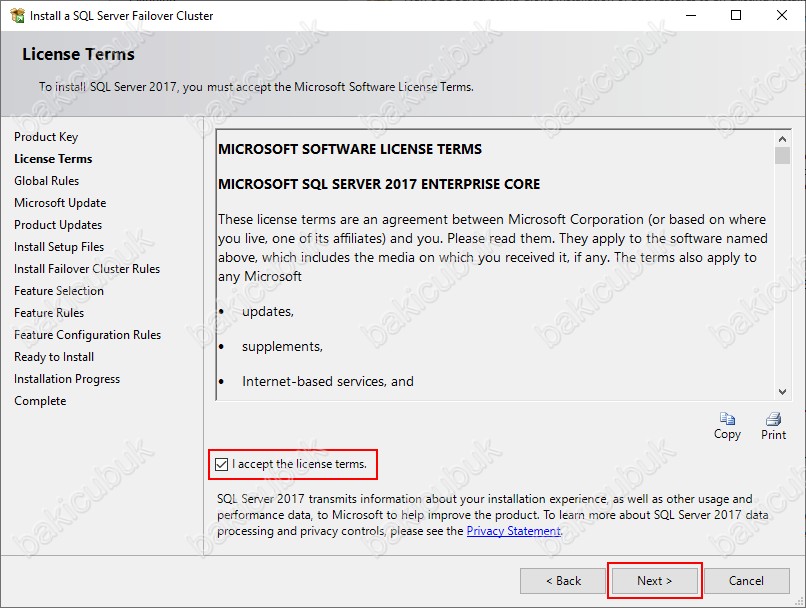The height and width of the screenshot is (608, 806).
Task: Click the Copy icon for license text
Action: pos(727,419)
